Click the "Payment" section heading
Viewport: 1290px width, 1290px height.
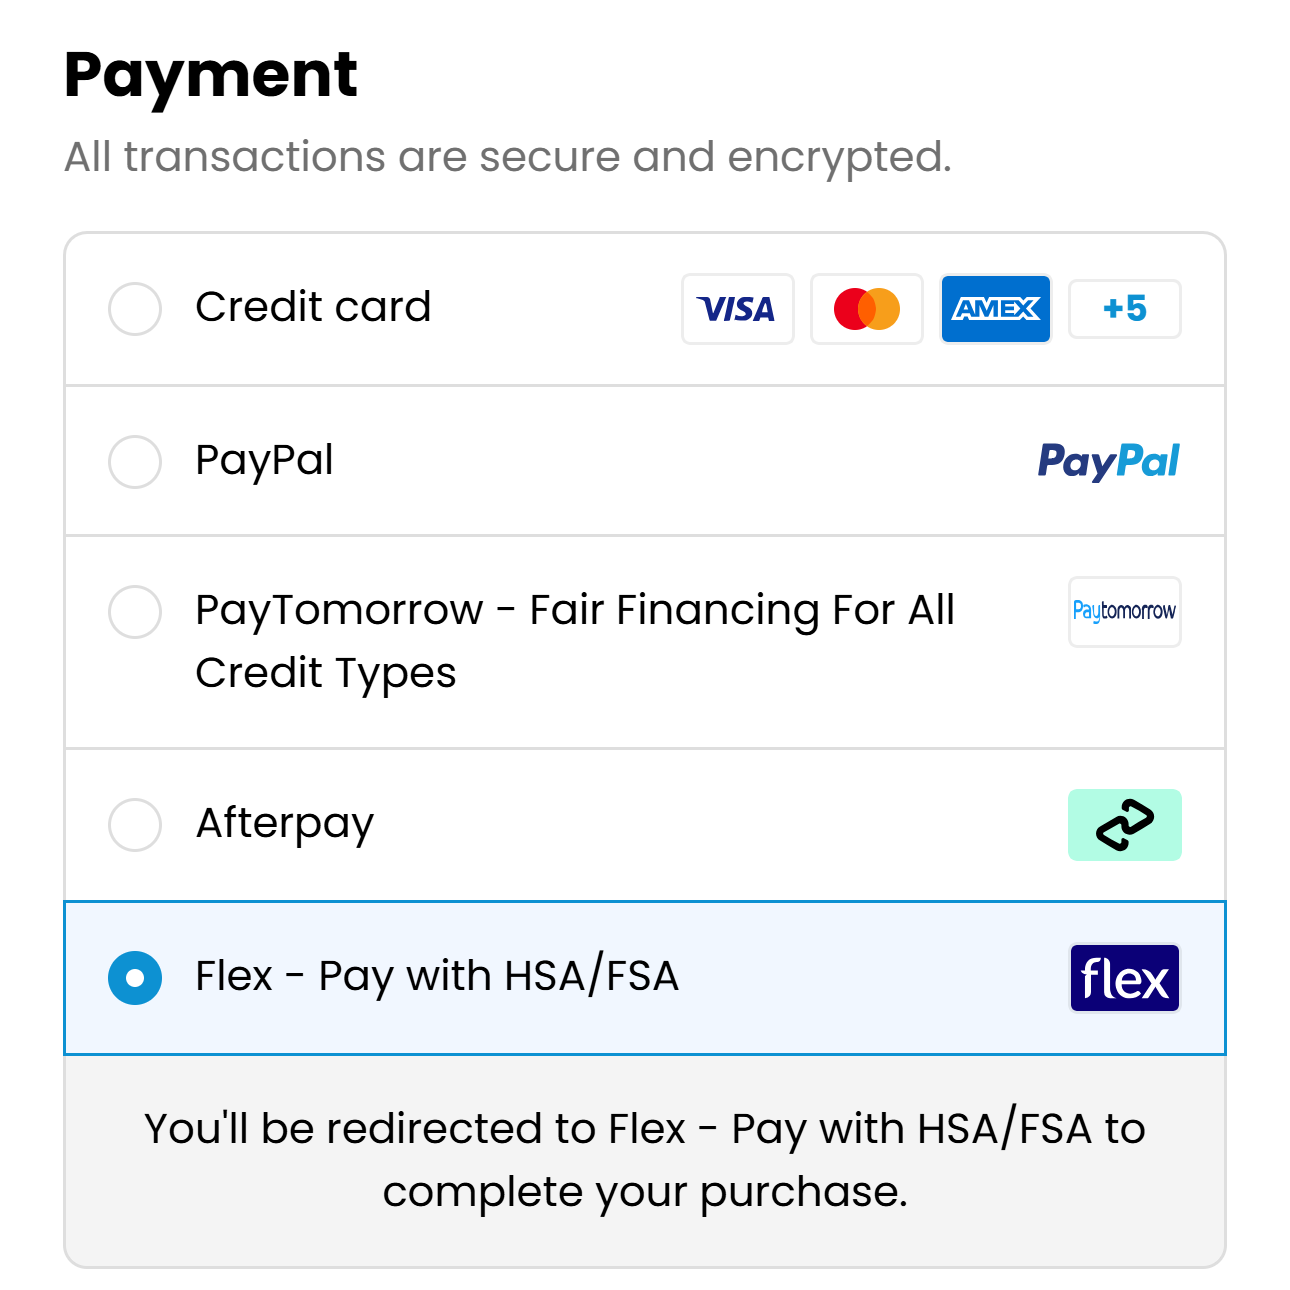[x=211, y=75]
